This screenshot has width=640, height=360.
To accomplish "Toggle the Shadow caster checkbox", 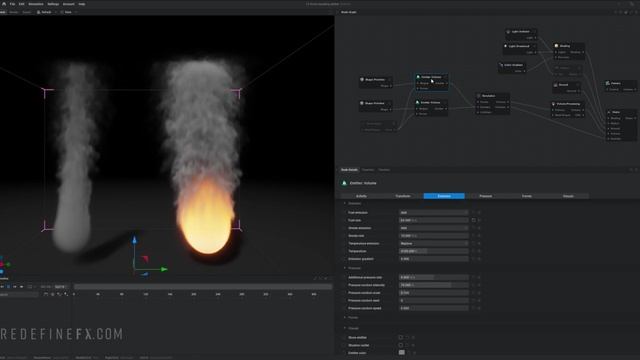I will click(x=401, y=345).
